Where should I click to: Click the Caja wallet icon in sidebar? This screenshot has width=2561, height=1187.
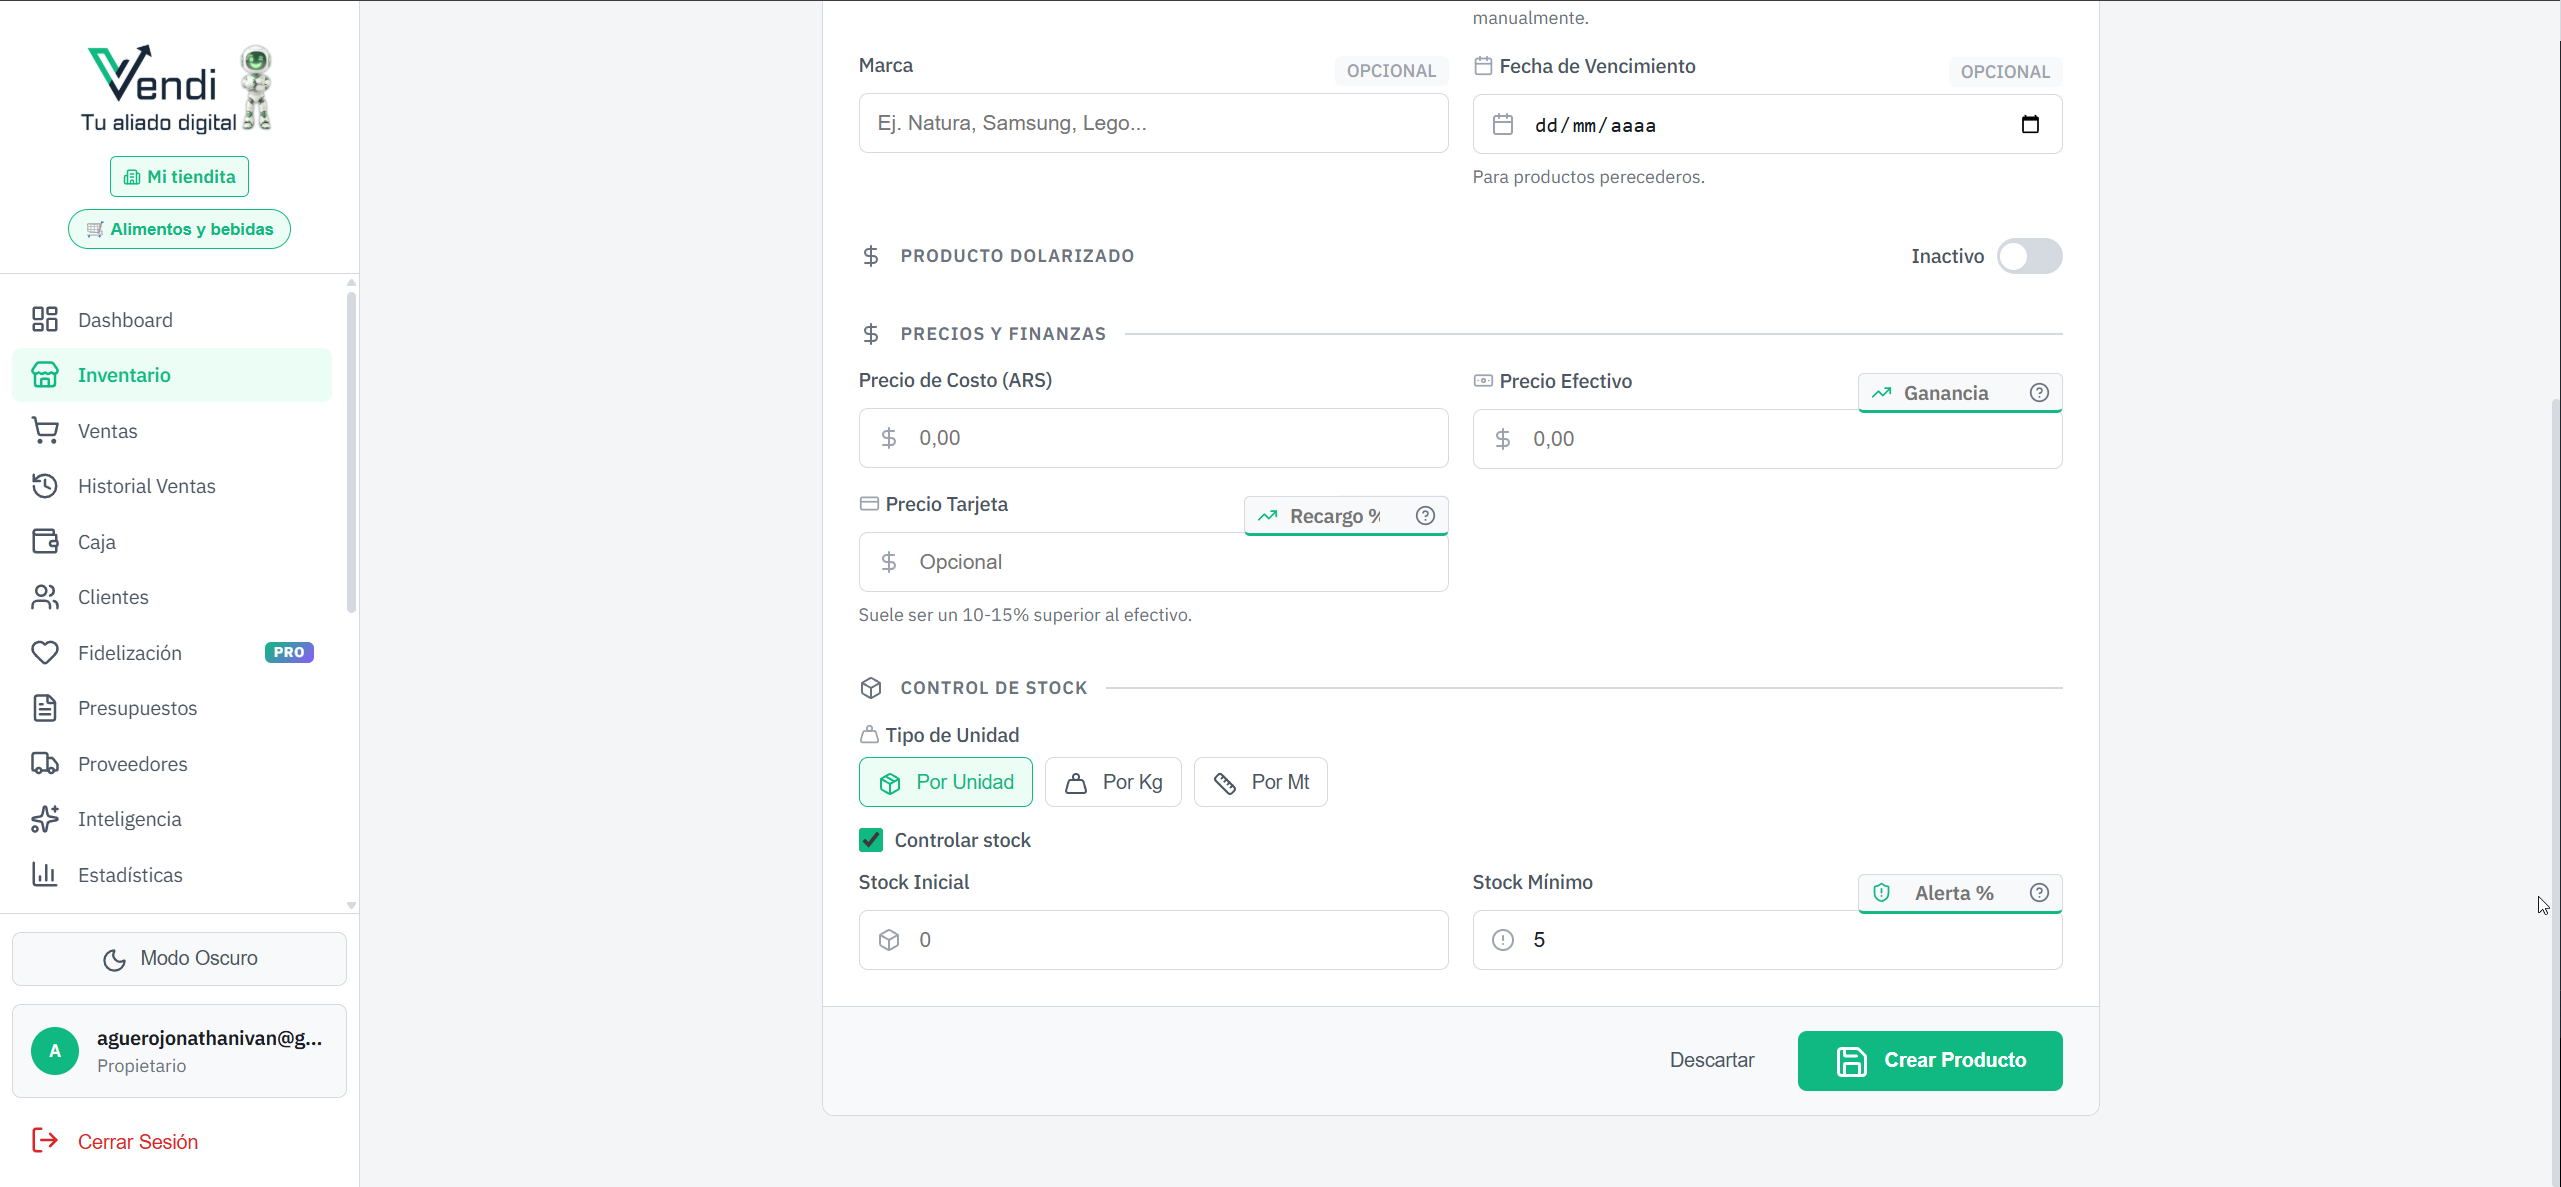tap(45, 542)
